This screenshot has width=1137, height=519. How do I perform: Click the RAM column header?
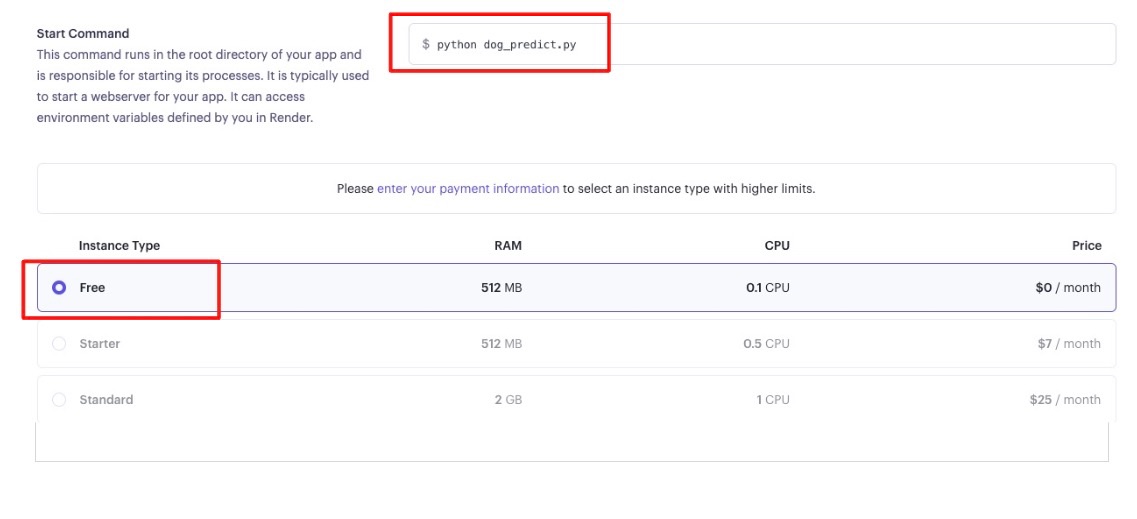[508, 246]
